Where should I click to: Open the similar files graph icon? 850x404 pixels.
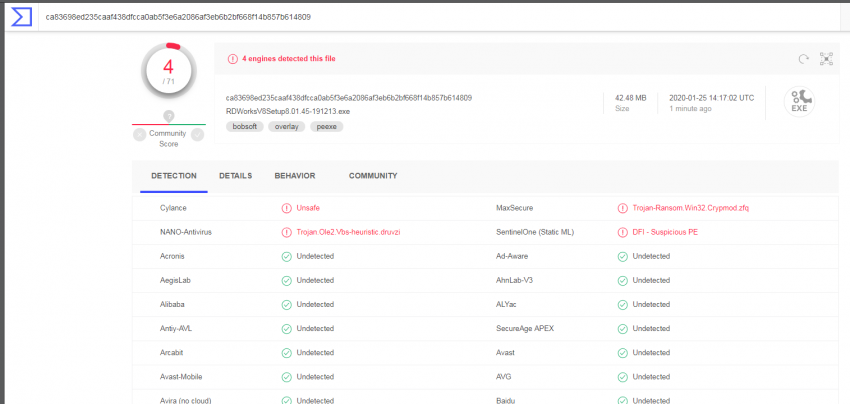(826, 59)
